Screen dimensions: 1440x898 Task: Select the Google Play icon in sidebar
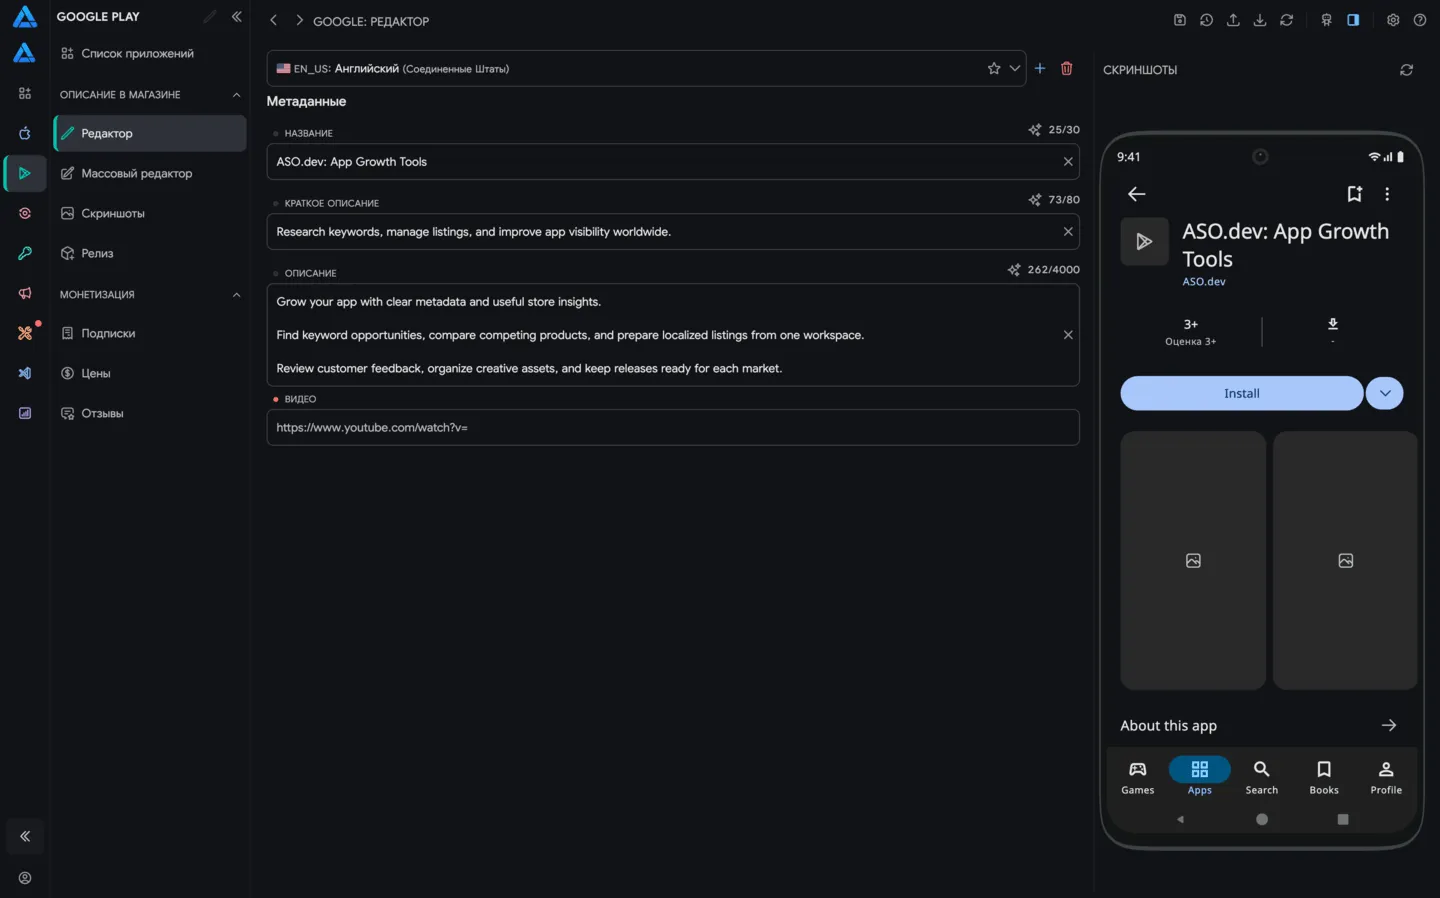click(x=25, y=173)
